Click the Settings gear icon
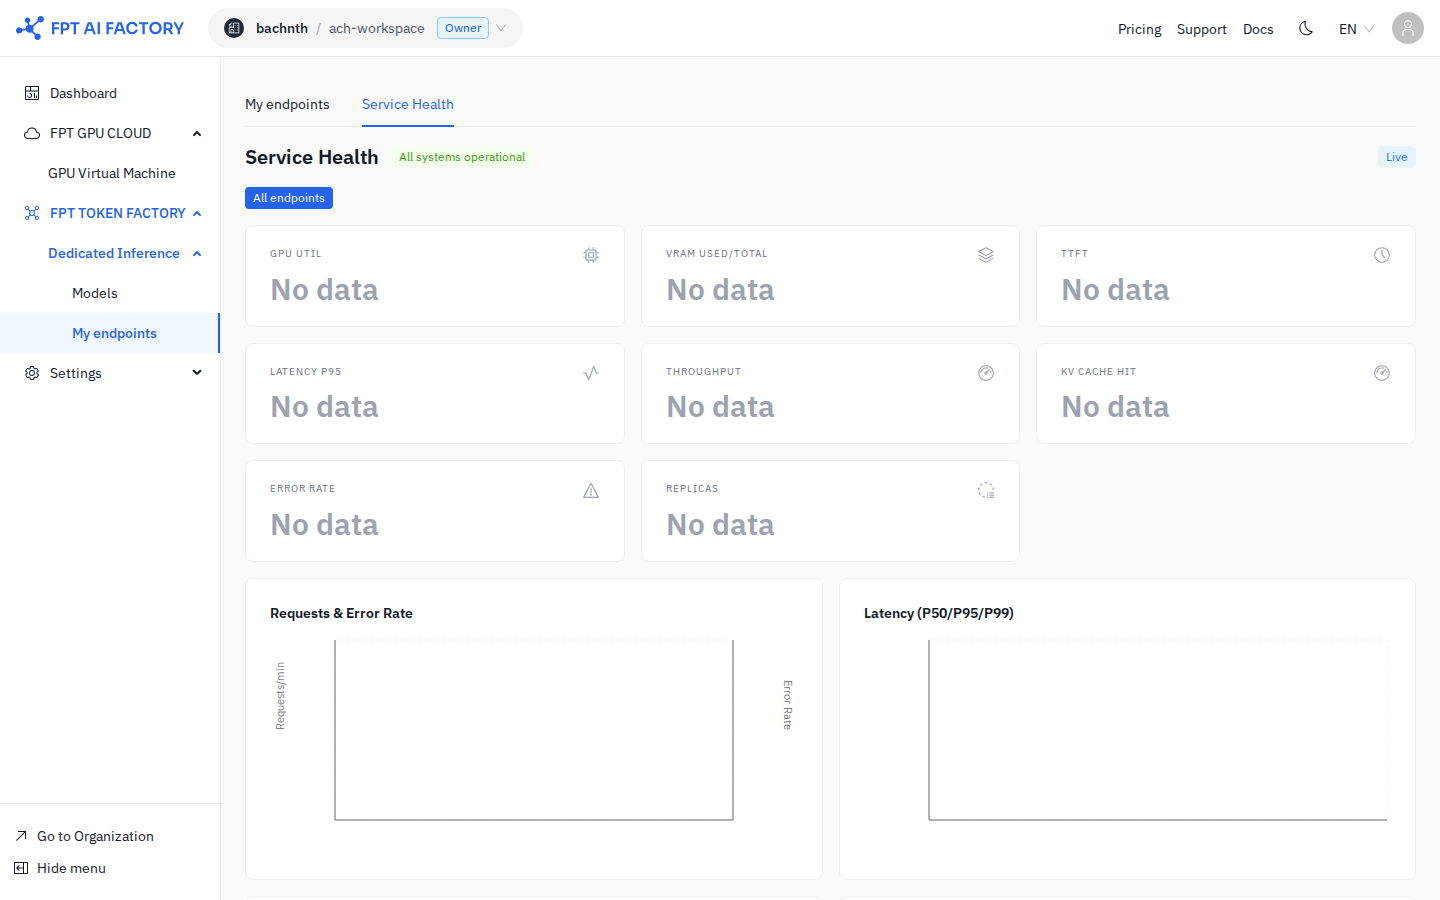 (32, 373)
